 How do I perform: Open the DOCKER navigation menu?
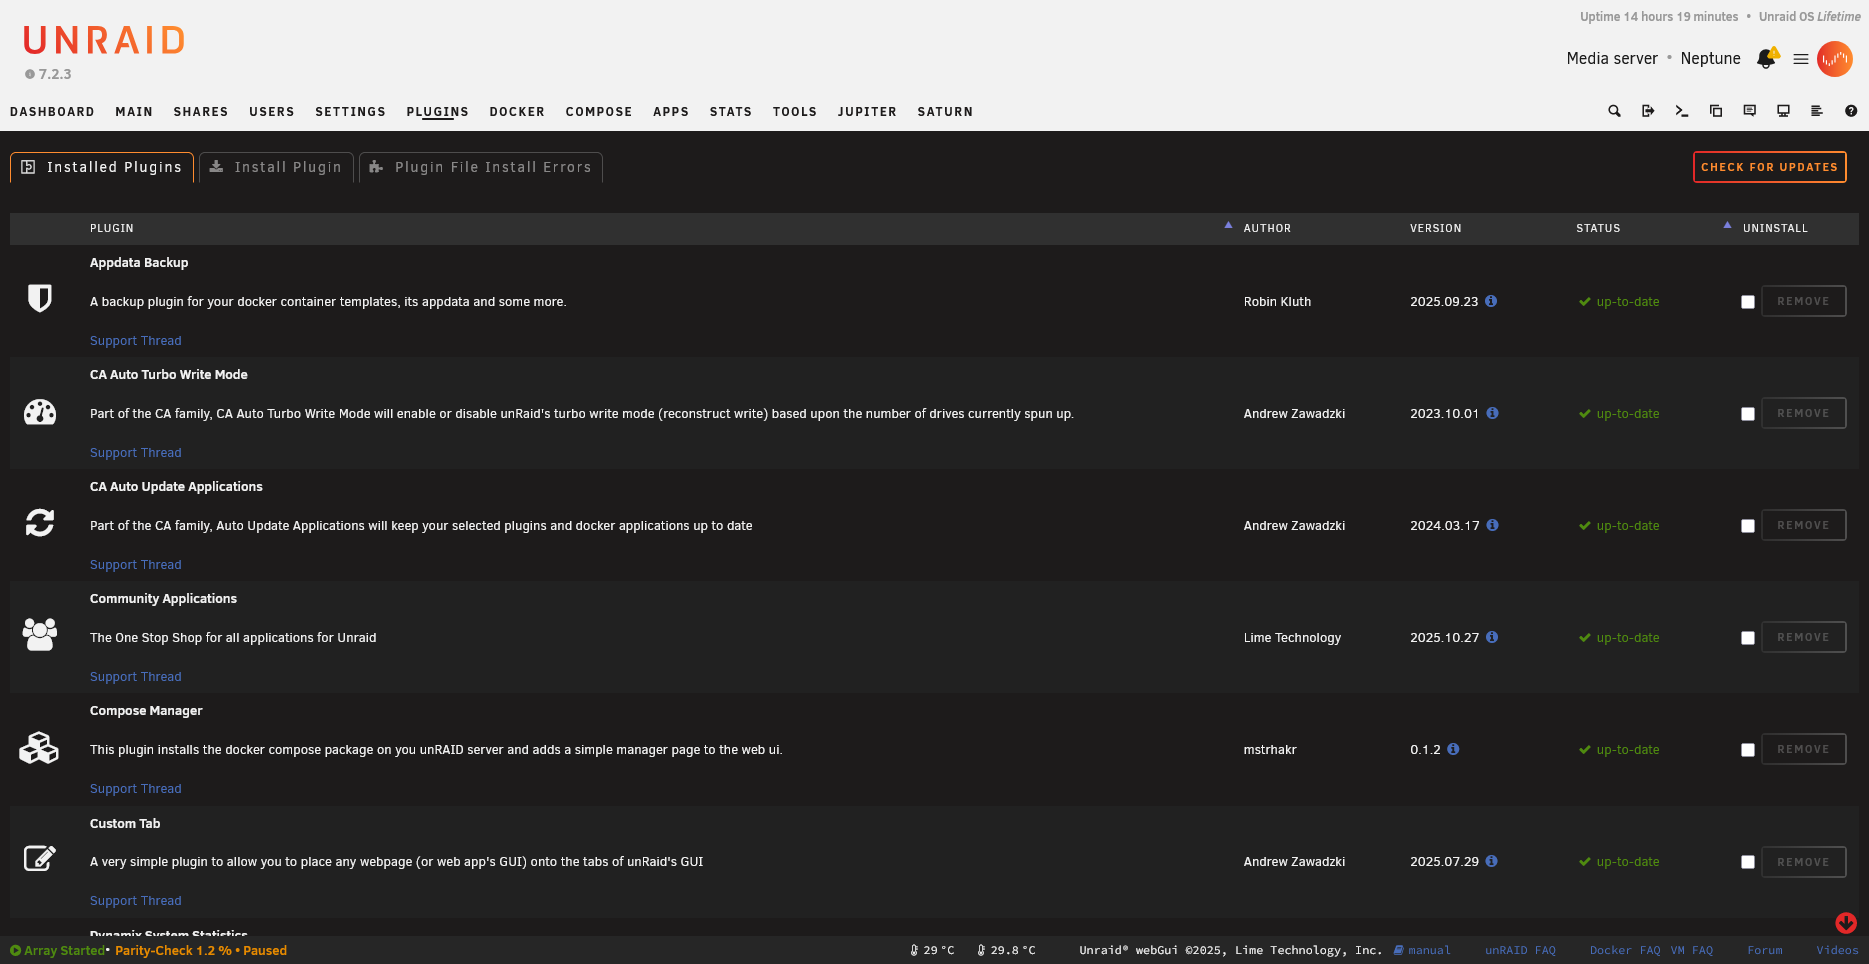pyautogui.click(x=517, y=111)
